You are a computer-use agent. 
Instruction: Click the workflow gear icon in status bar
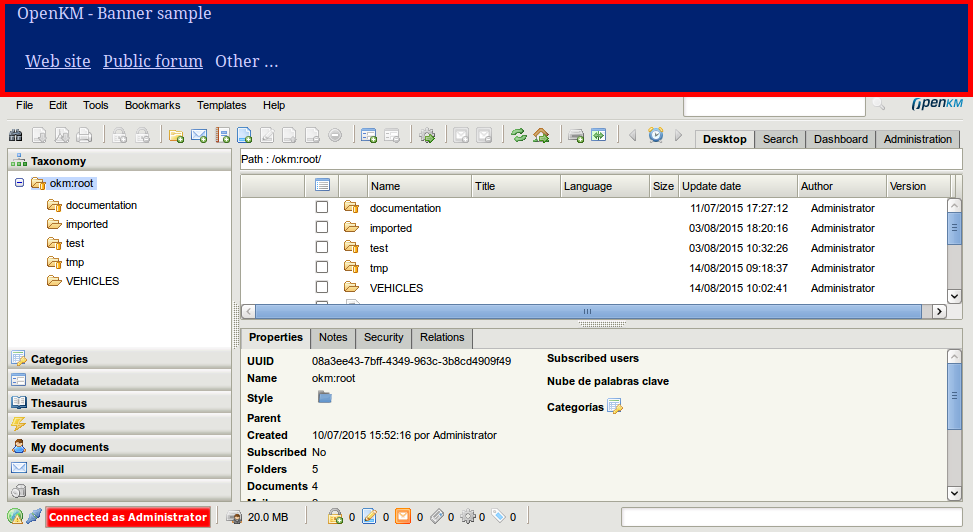[x=468, y=516]
